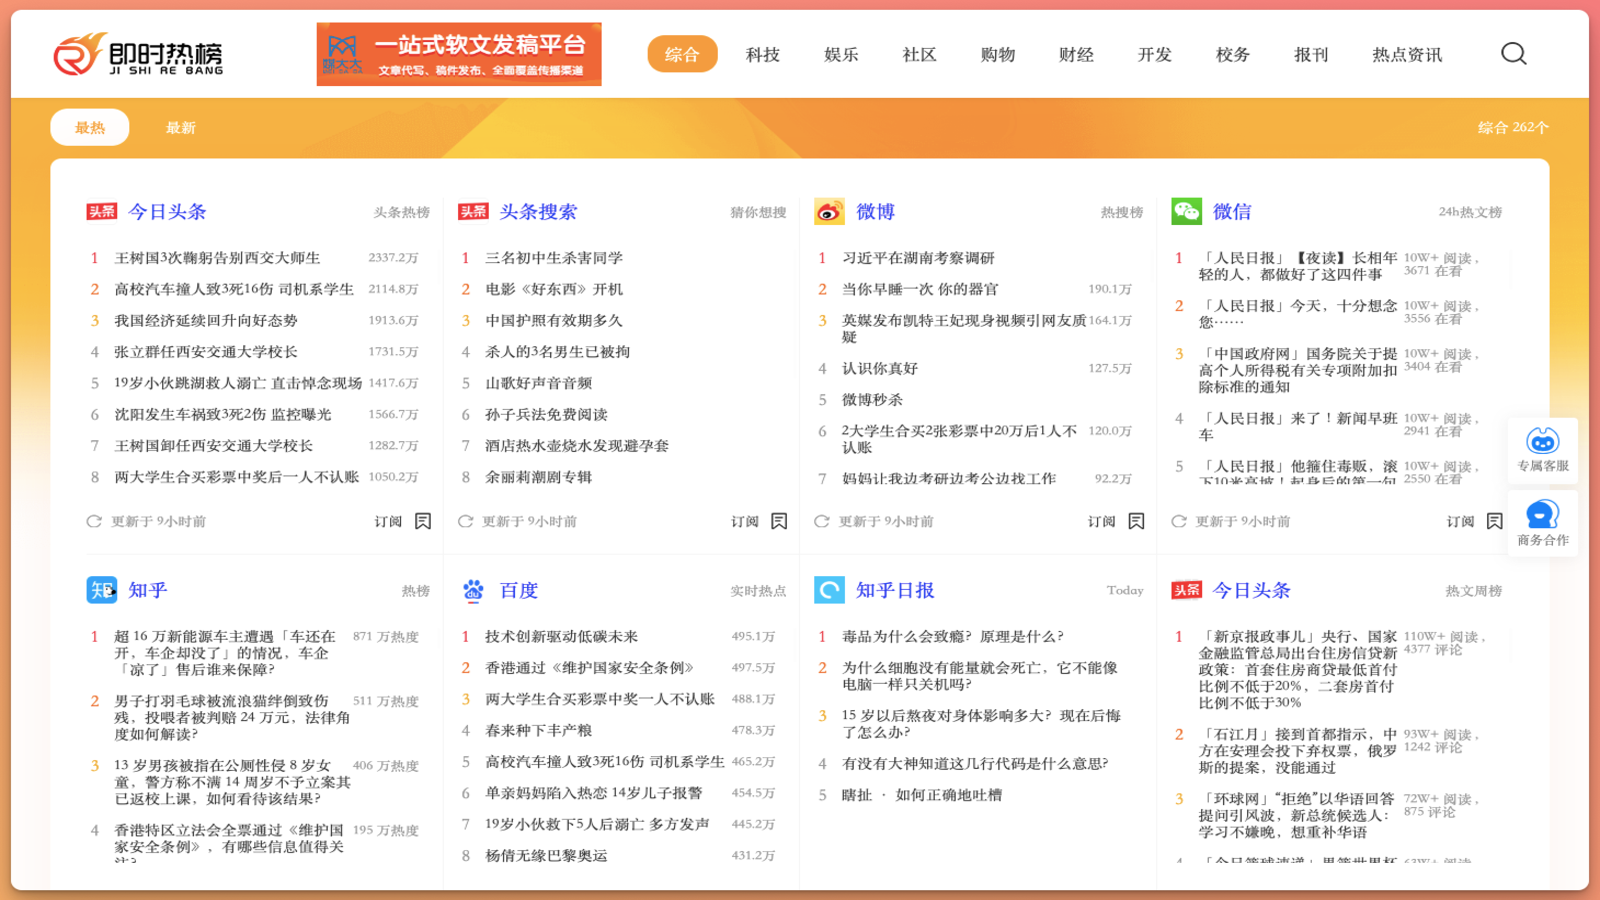Switch to the 娱乐 tab
Viewport: 1600px width, 900px height.
(841, 54)
